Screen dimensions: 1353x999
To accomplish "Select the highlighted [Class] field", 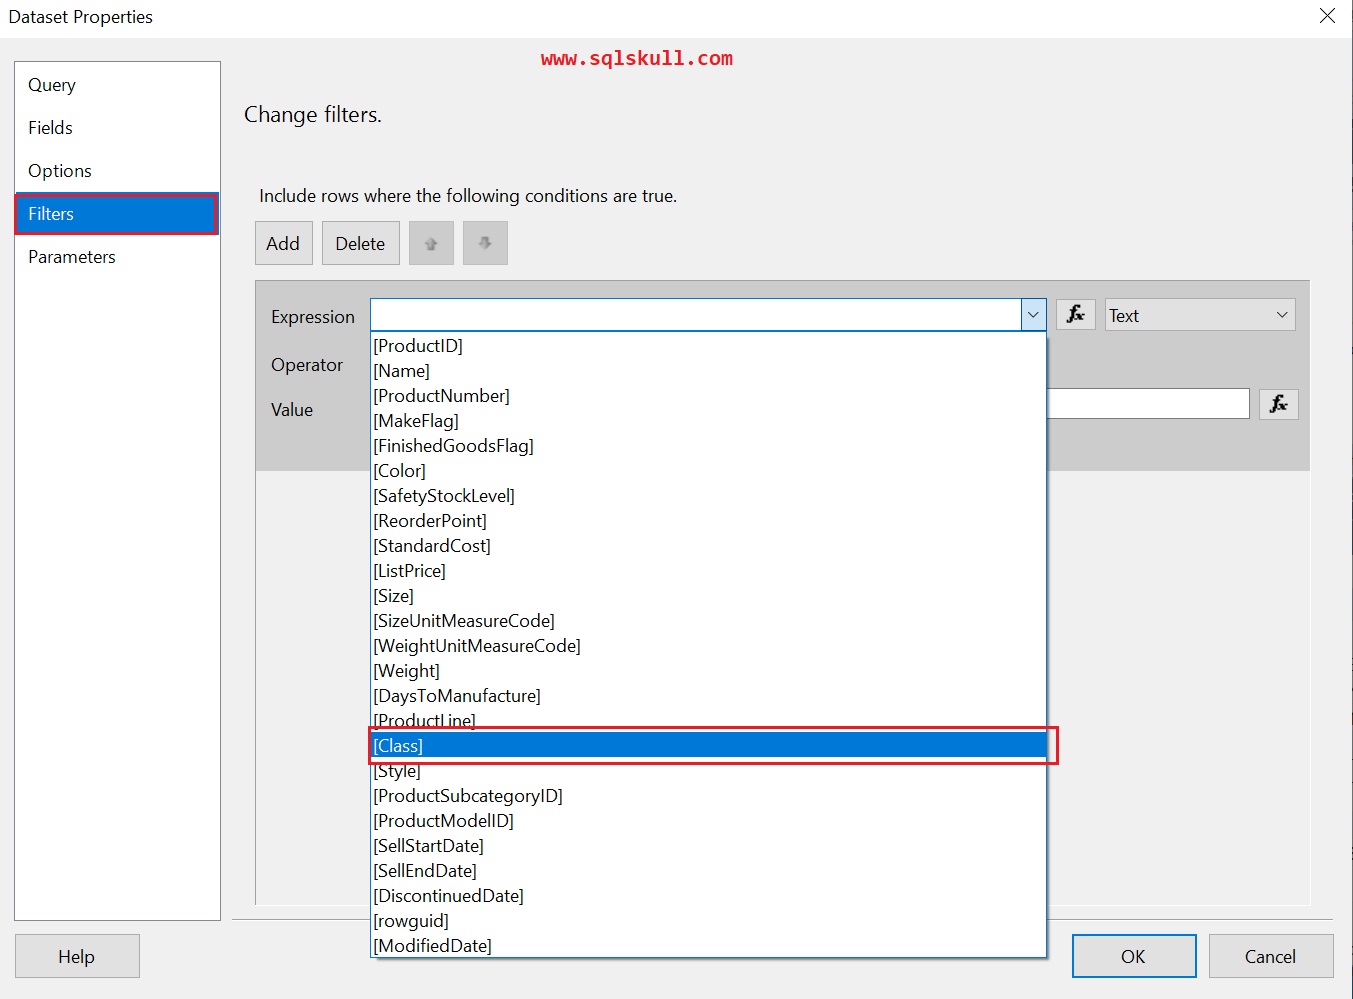I will click(710, 745).
